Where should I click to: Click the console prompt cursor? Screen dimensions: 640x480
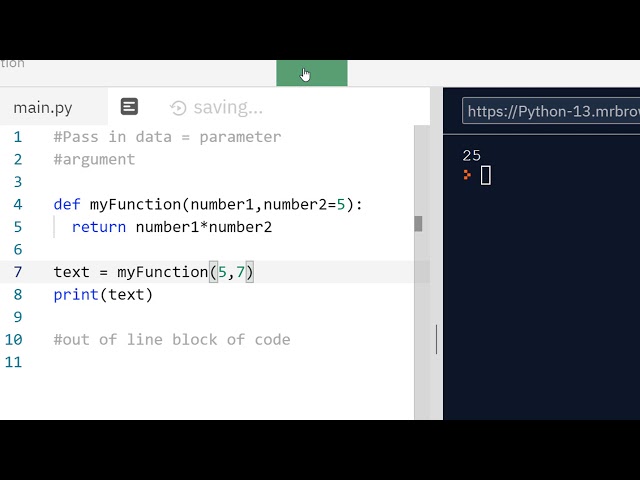click(x=486, y=176)
